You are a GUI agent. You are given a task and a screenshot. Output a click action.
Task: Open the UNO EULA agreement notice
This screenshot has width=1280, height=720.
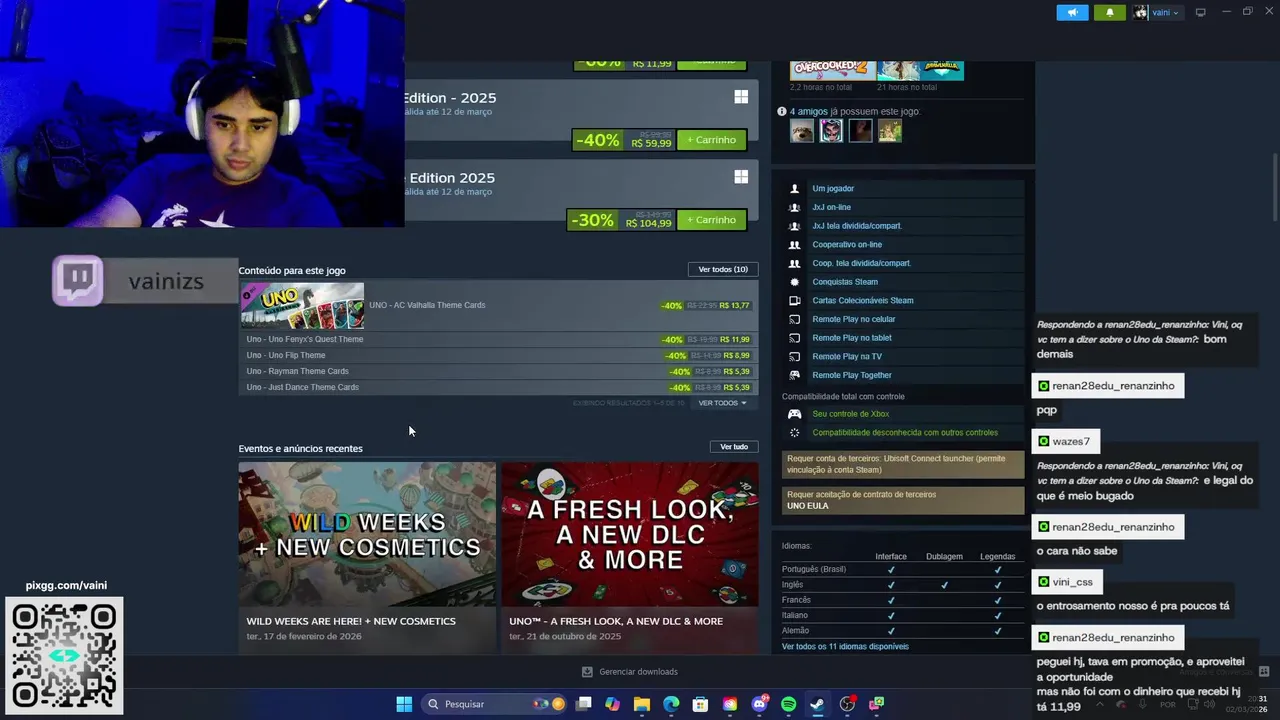tap(903, 500)
